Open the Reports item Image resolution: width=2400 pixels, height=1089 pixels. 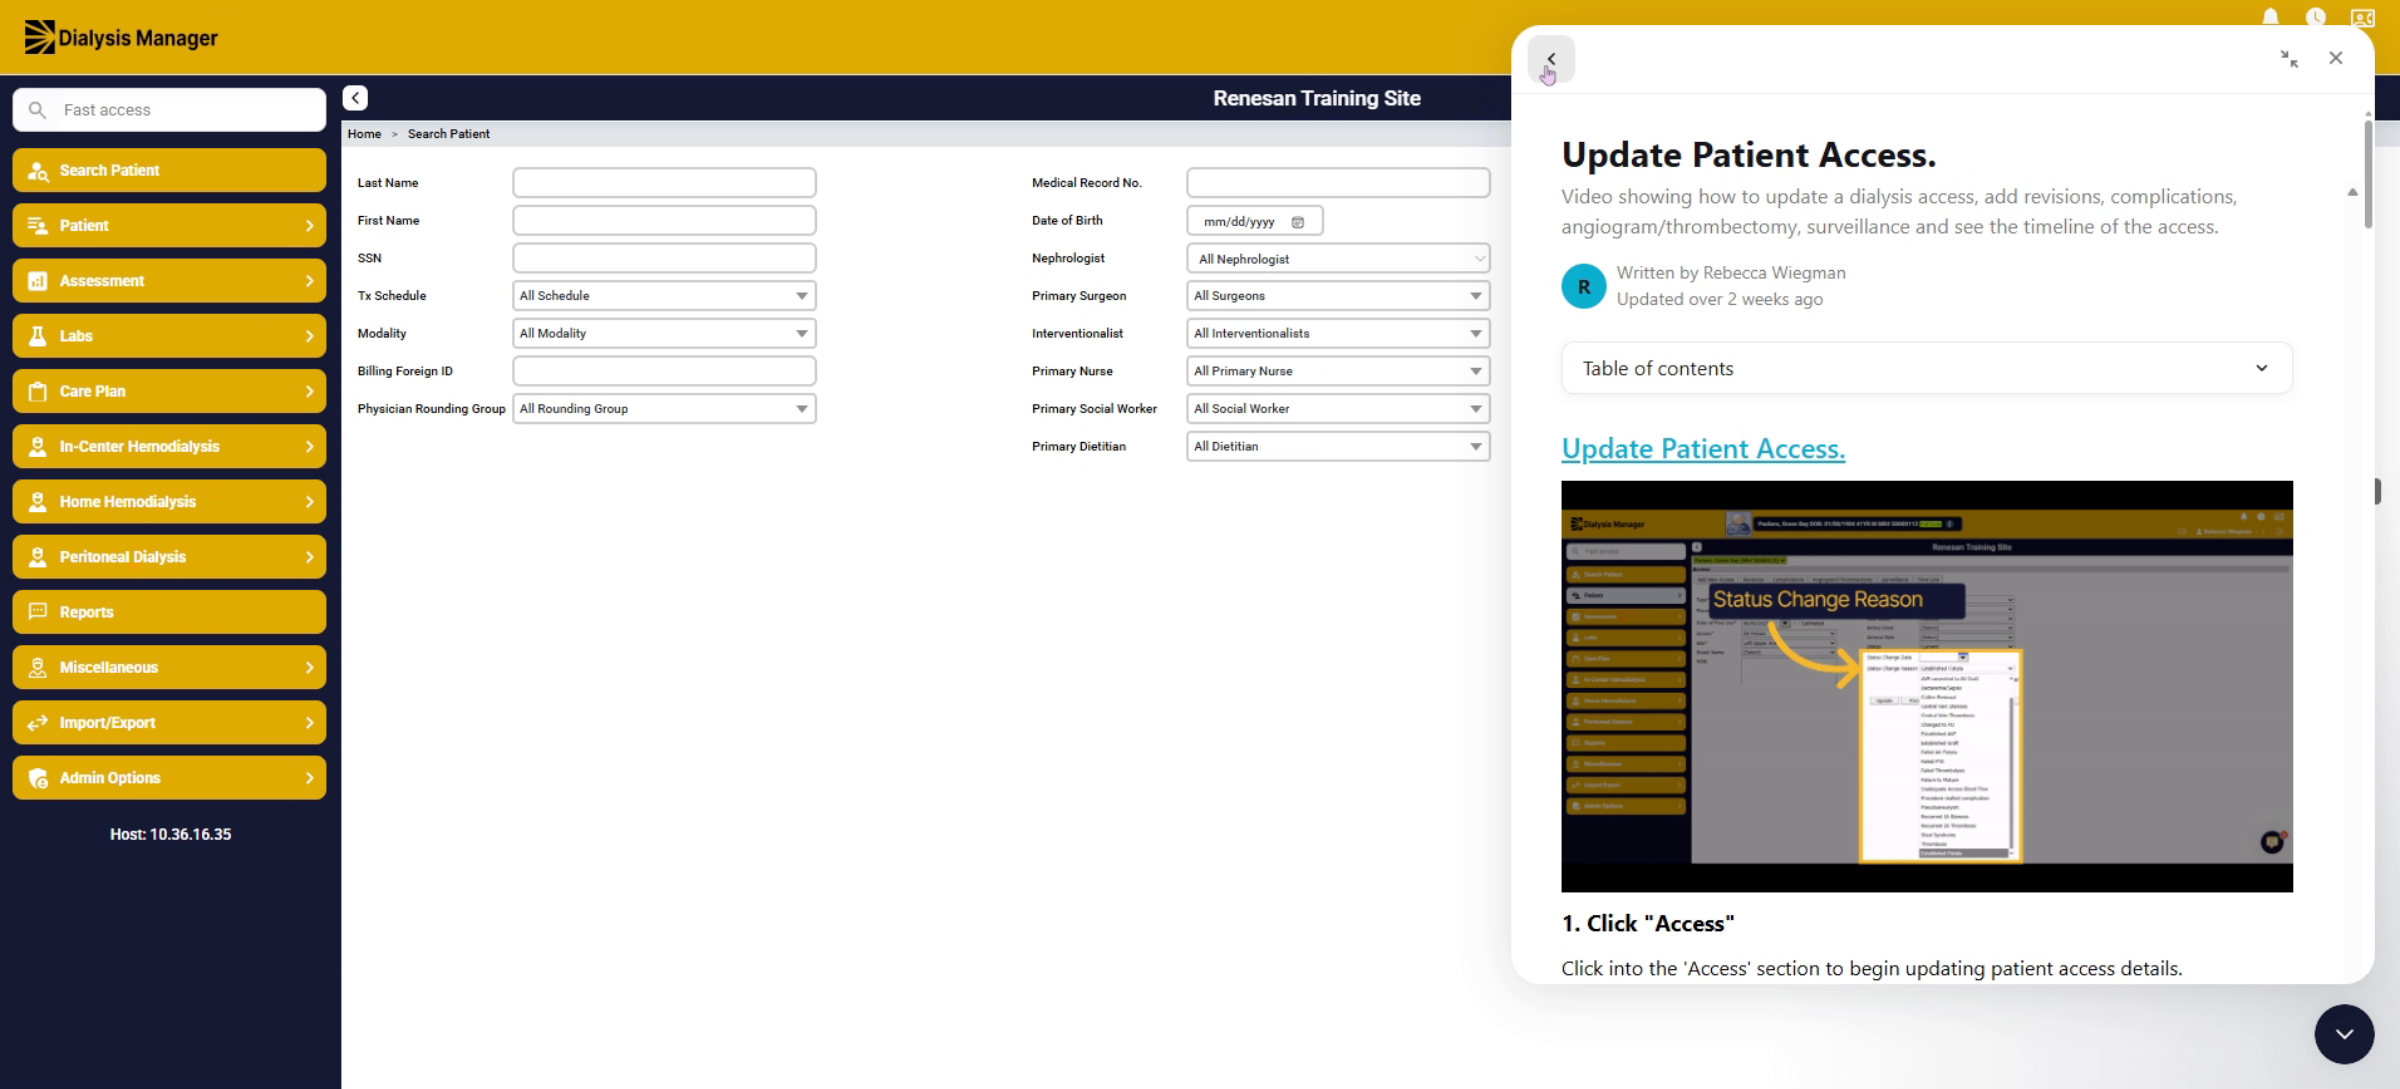click(x=169, y=612)
